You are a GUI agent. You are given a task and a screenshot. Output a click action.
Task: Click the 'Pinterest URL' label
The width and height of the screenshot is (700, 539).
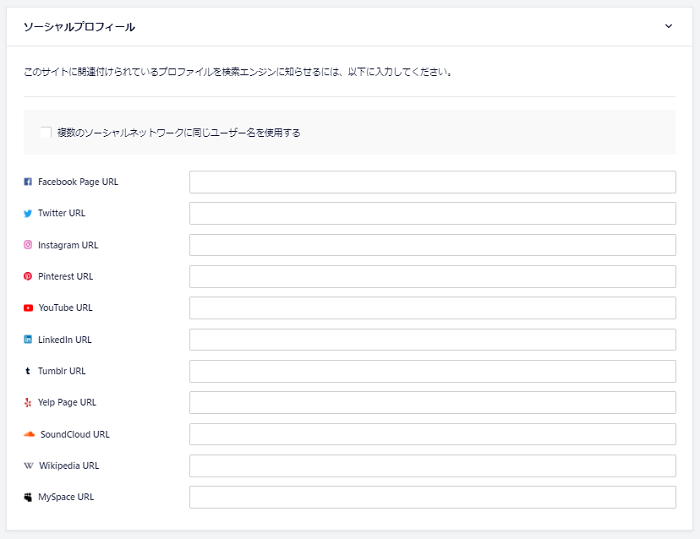pyautogui.click(x=66, y=276)
